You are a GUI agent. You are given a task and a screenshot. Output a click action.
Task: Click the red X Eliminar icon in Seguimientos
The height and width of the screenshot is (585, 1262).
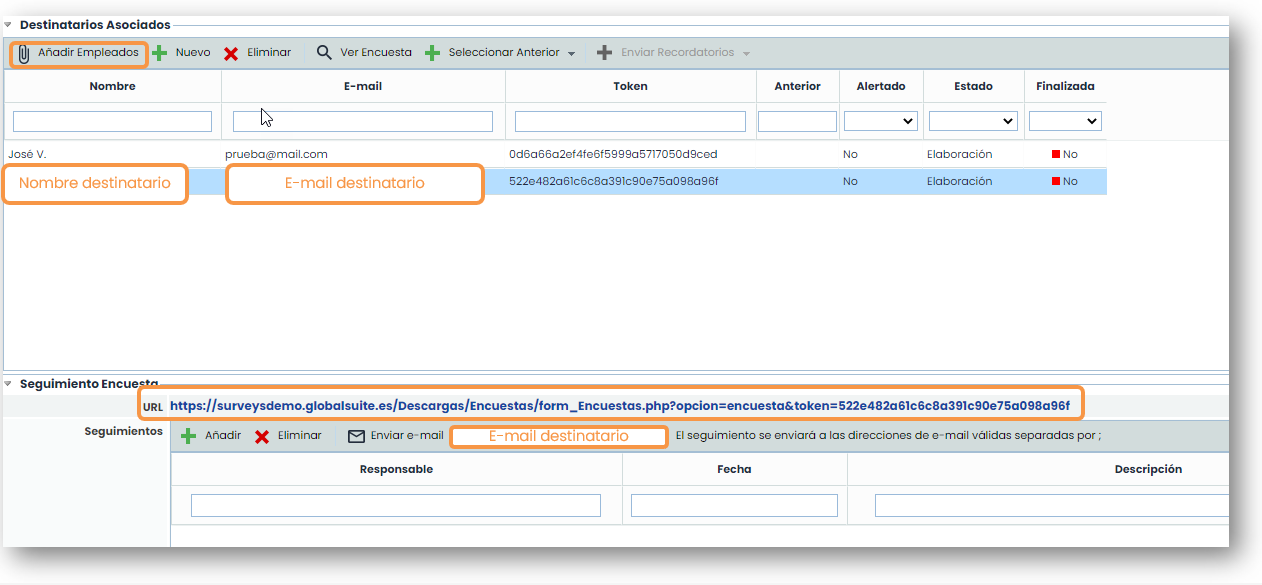(x=262, y=436)
